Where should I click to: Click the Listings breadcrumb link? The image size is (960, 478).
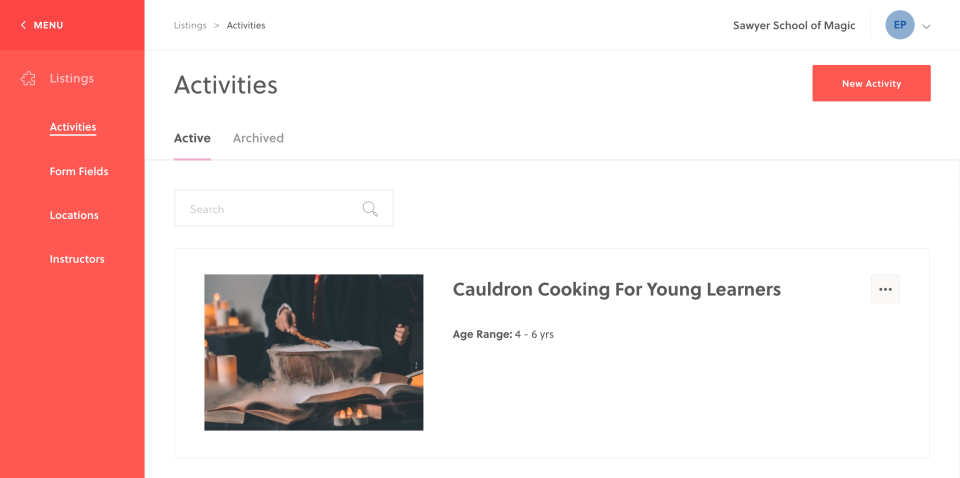[x=190, y=26]
